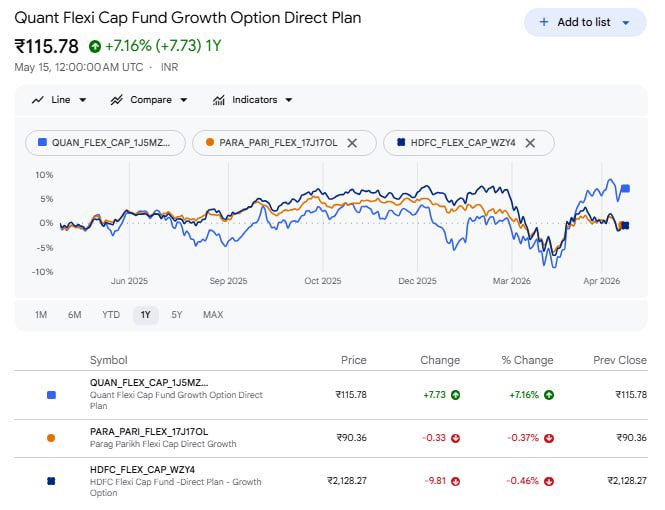Image resolution: width=665 pixels, height=510 pixels.
Task: Open PARA_PARI_FLEX_17J17OL symbol in table
Action: click(x=149, y=432)
